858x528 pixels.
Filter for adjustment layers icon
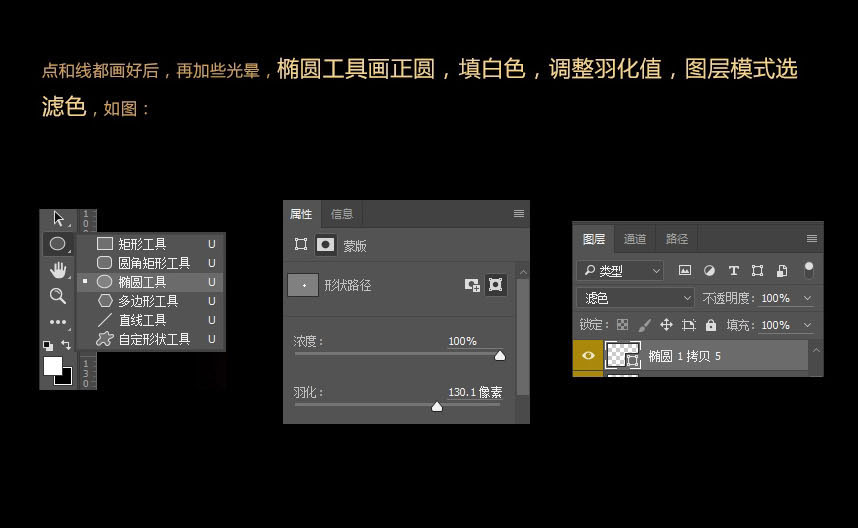click(709, 270)
